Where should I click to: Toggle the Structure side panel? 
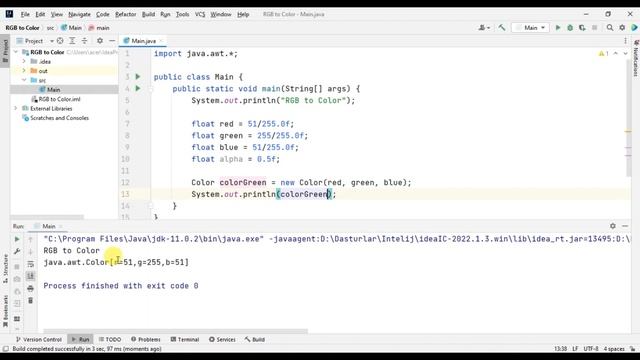pos(5,269)
